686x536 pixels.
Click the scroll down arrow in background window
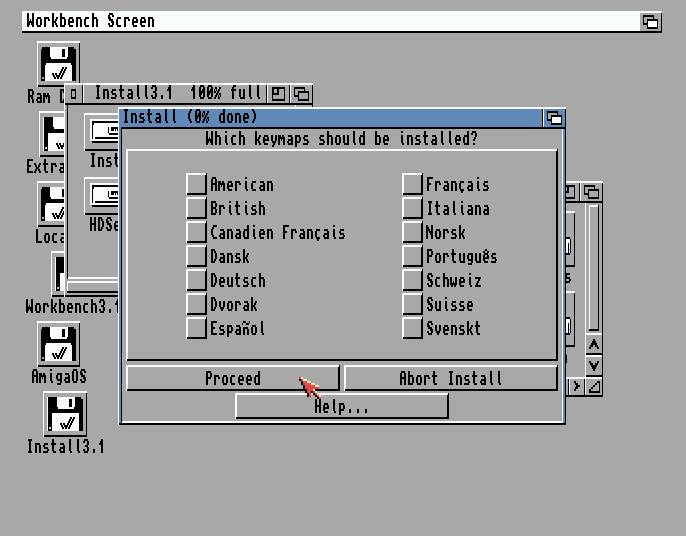point(594,365)
